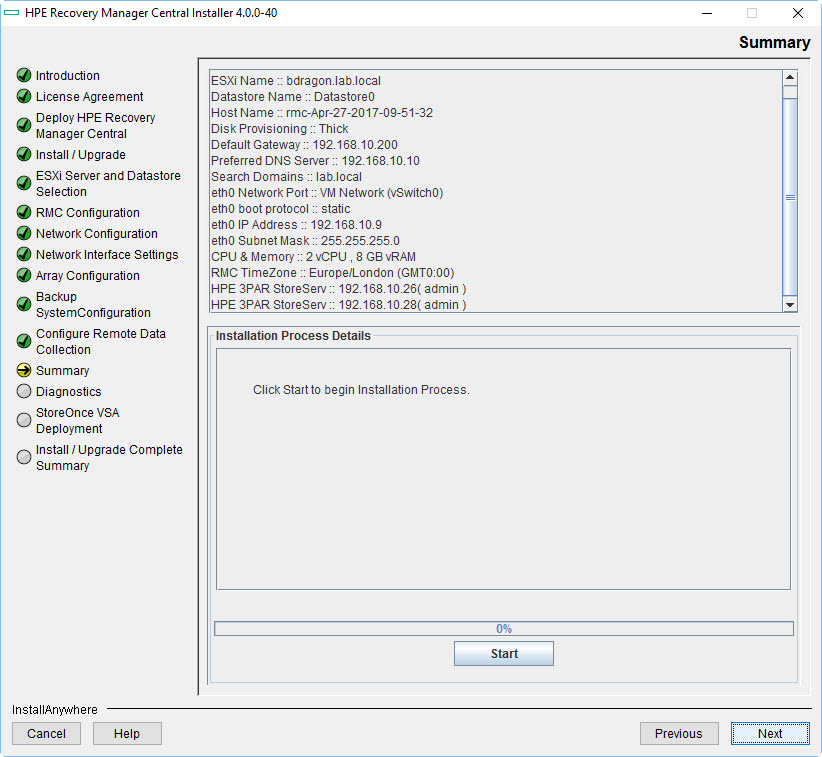Click the scrollbar up arrow in summary pane
Screen dimensions: 822x757
(789, 75)
